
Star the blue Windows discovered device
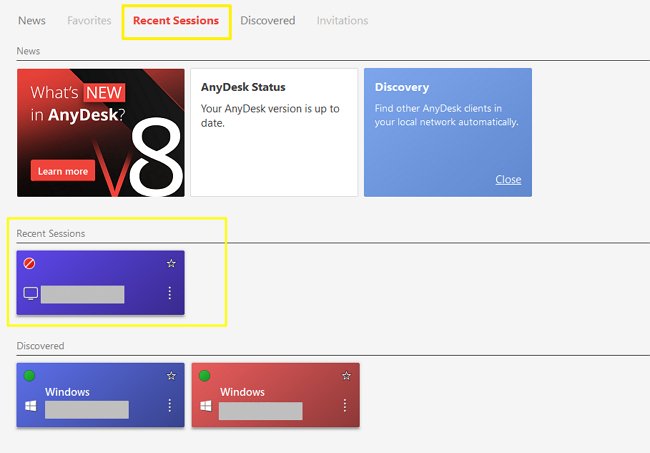point(171,375)
